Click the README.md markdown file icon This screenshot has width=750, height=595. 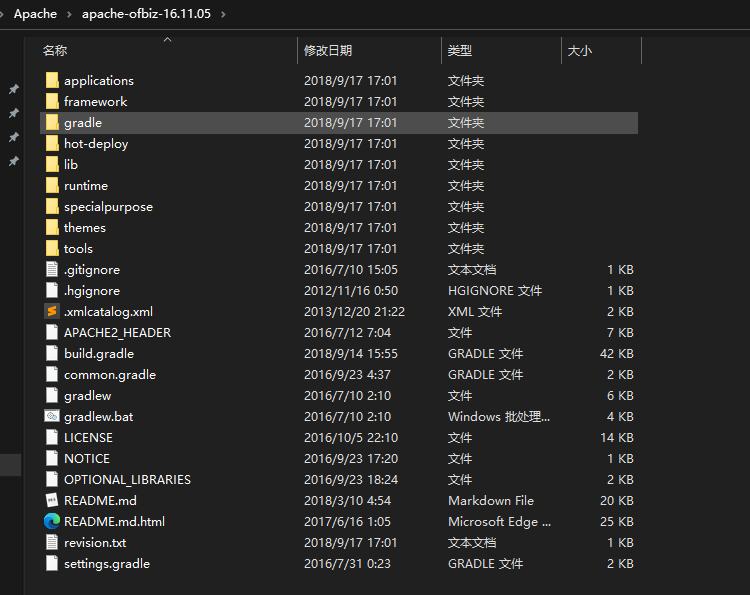click(x=52, y=500)
